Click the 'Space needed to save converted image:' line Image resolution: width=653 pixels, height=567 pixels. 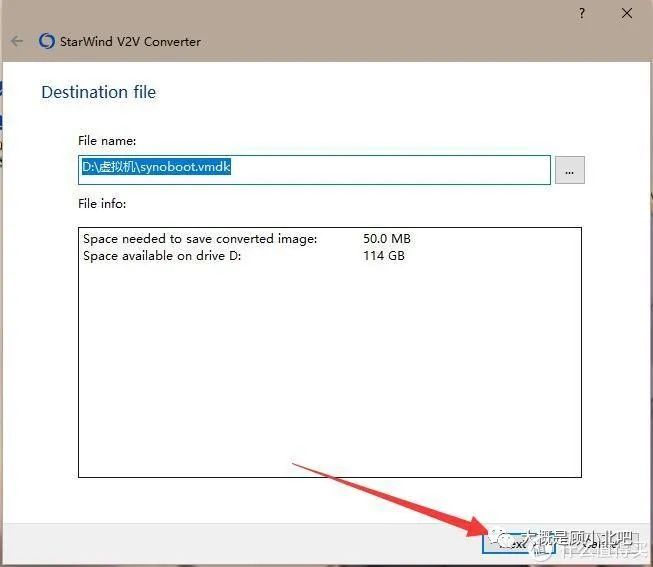point(200,239)
